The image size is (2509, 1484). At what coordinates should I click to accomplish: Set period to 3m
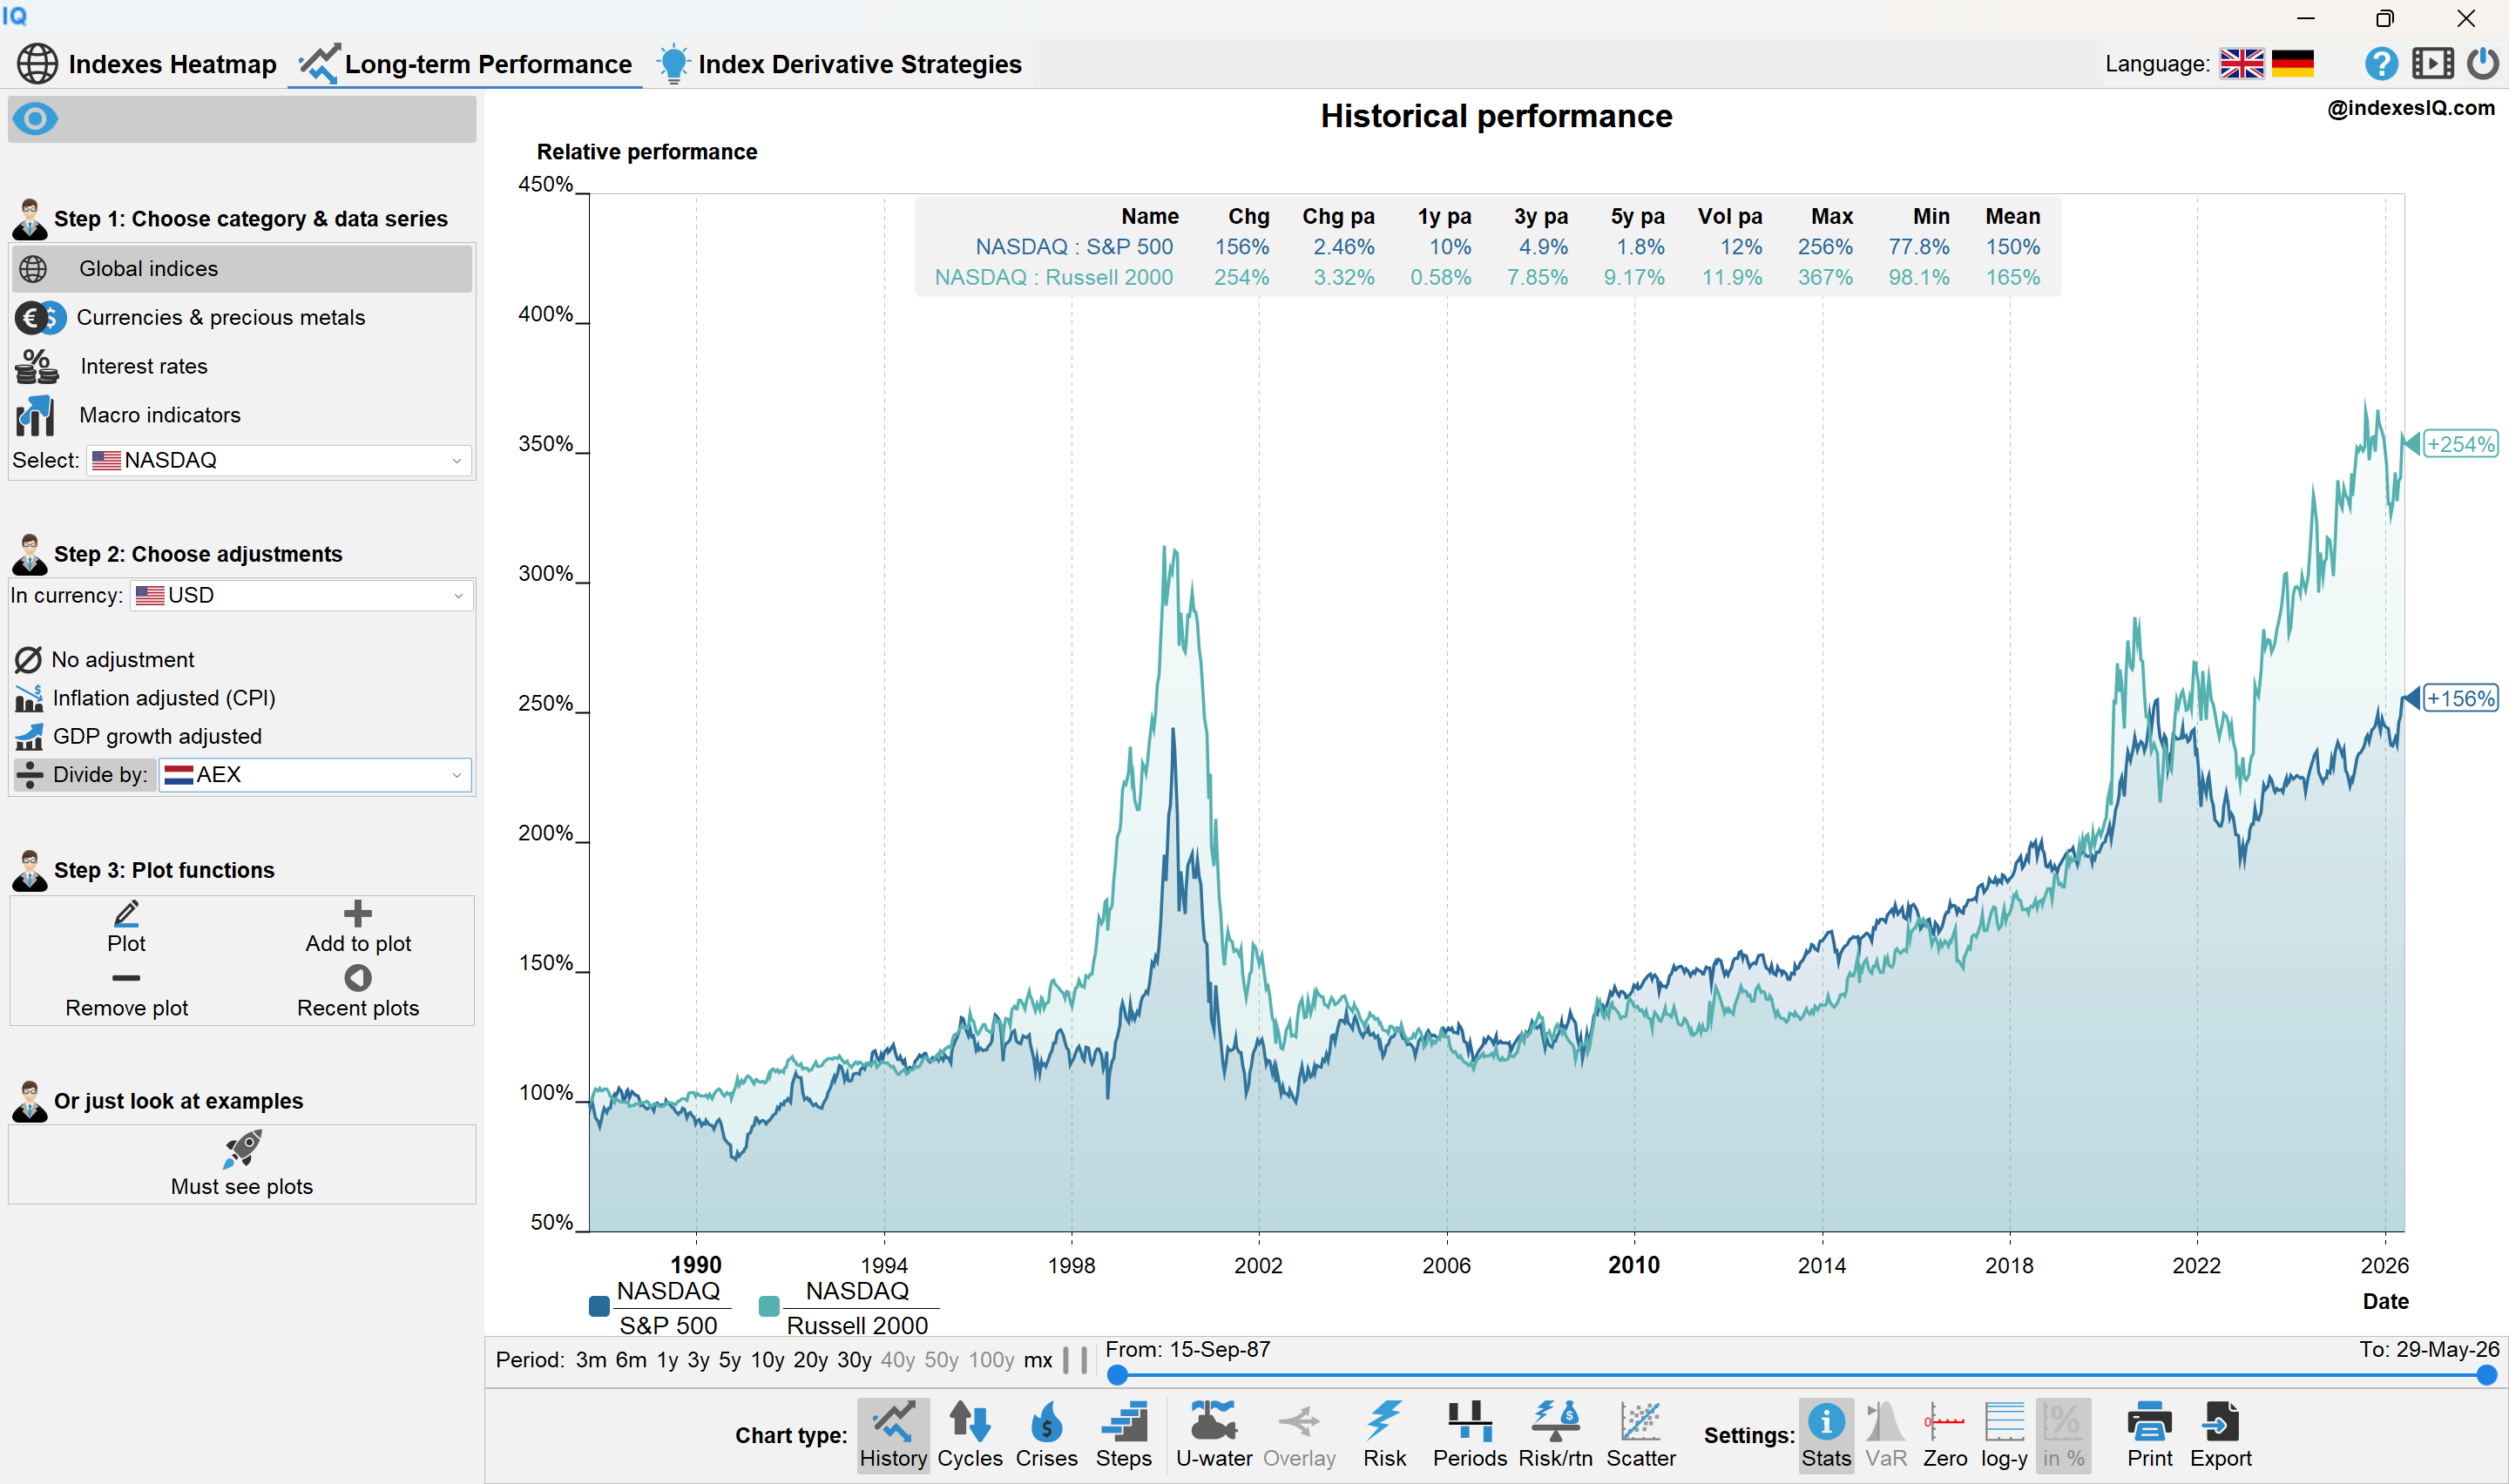tap(591, 1360)
